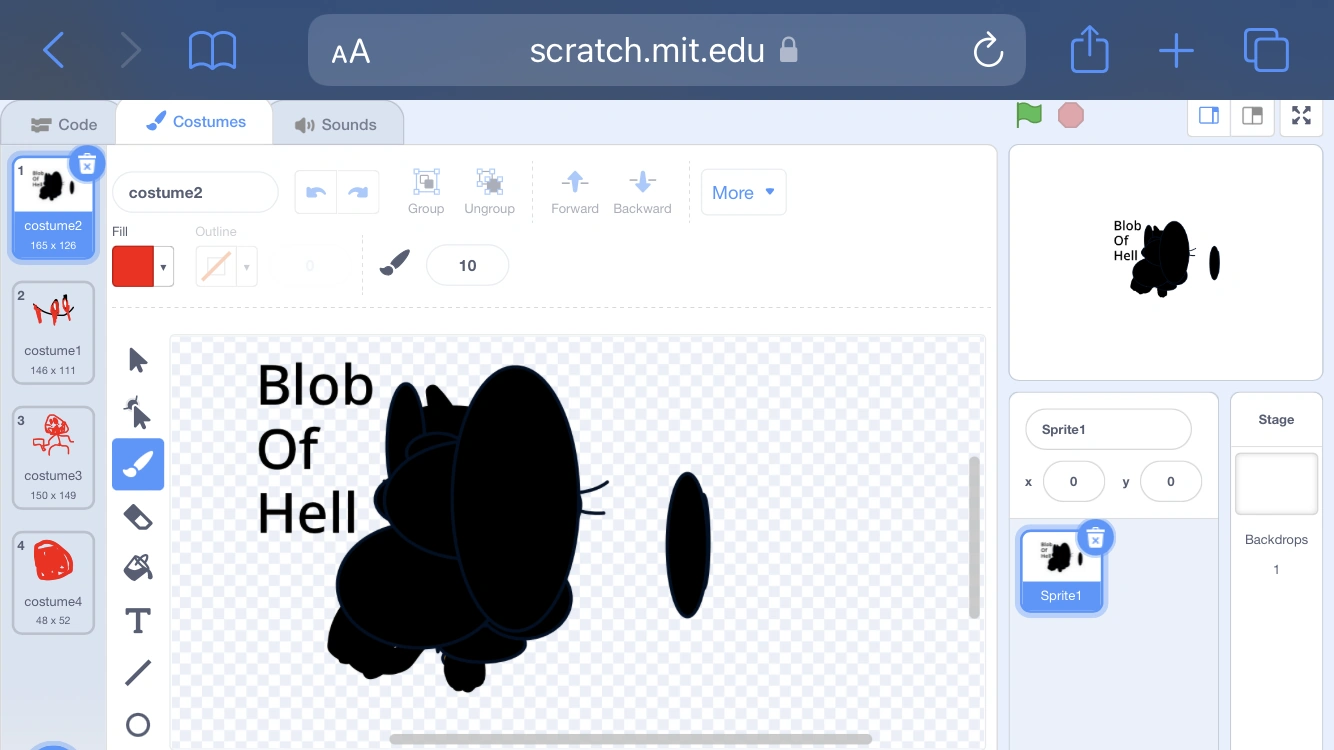This screenshot has height=750, width=1334.
Task: Select the Line tool
Action: click(x=138, y=673)
